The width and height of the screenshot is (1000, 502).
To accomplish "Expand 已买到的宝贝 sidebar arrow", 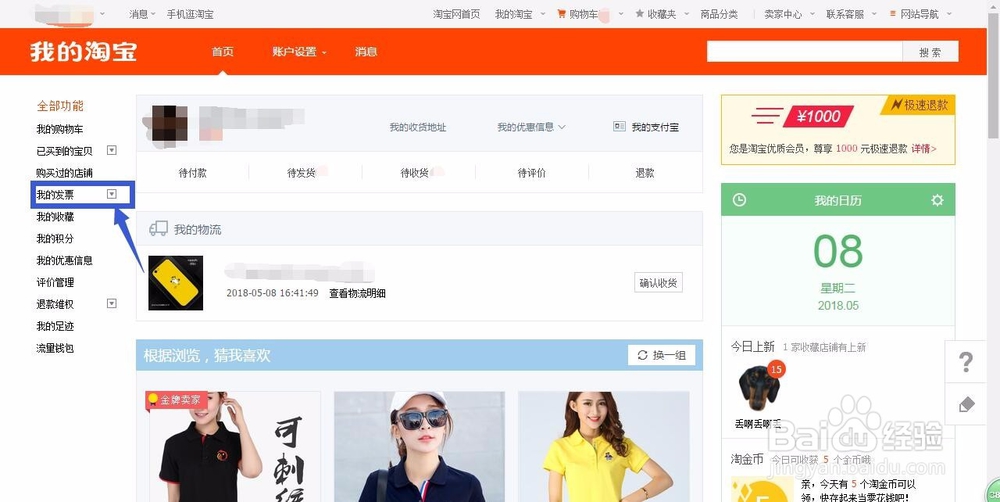I will 112,151.
